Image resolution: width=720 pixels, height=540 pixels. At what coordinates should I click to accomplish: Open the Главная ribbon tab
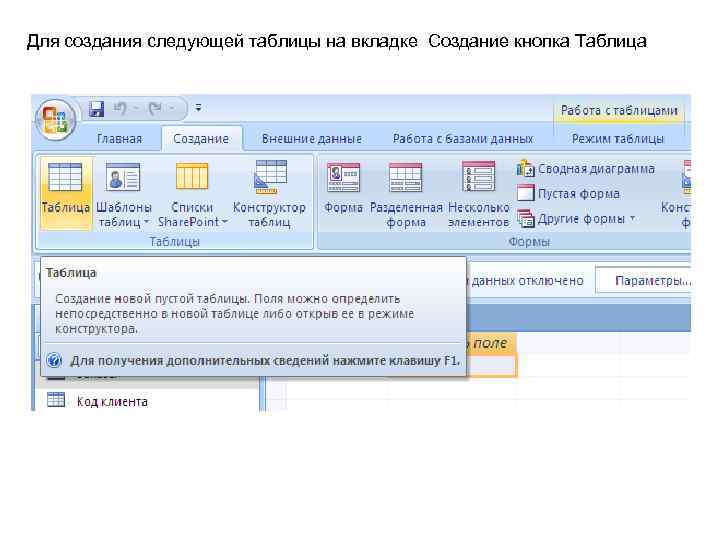[x=119, y=139]
